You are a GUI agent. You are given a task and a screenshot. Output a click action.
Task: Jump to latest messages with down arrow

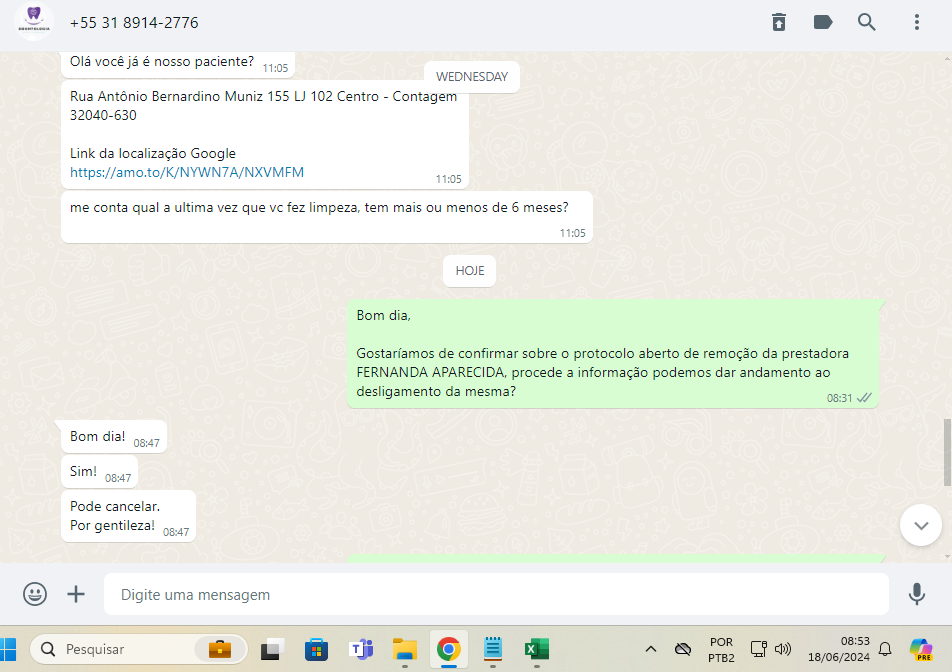[x=921, y=525]
